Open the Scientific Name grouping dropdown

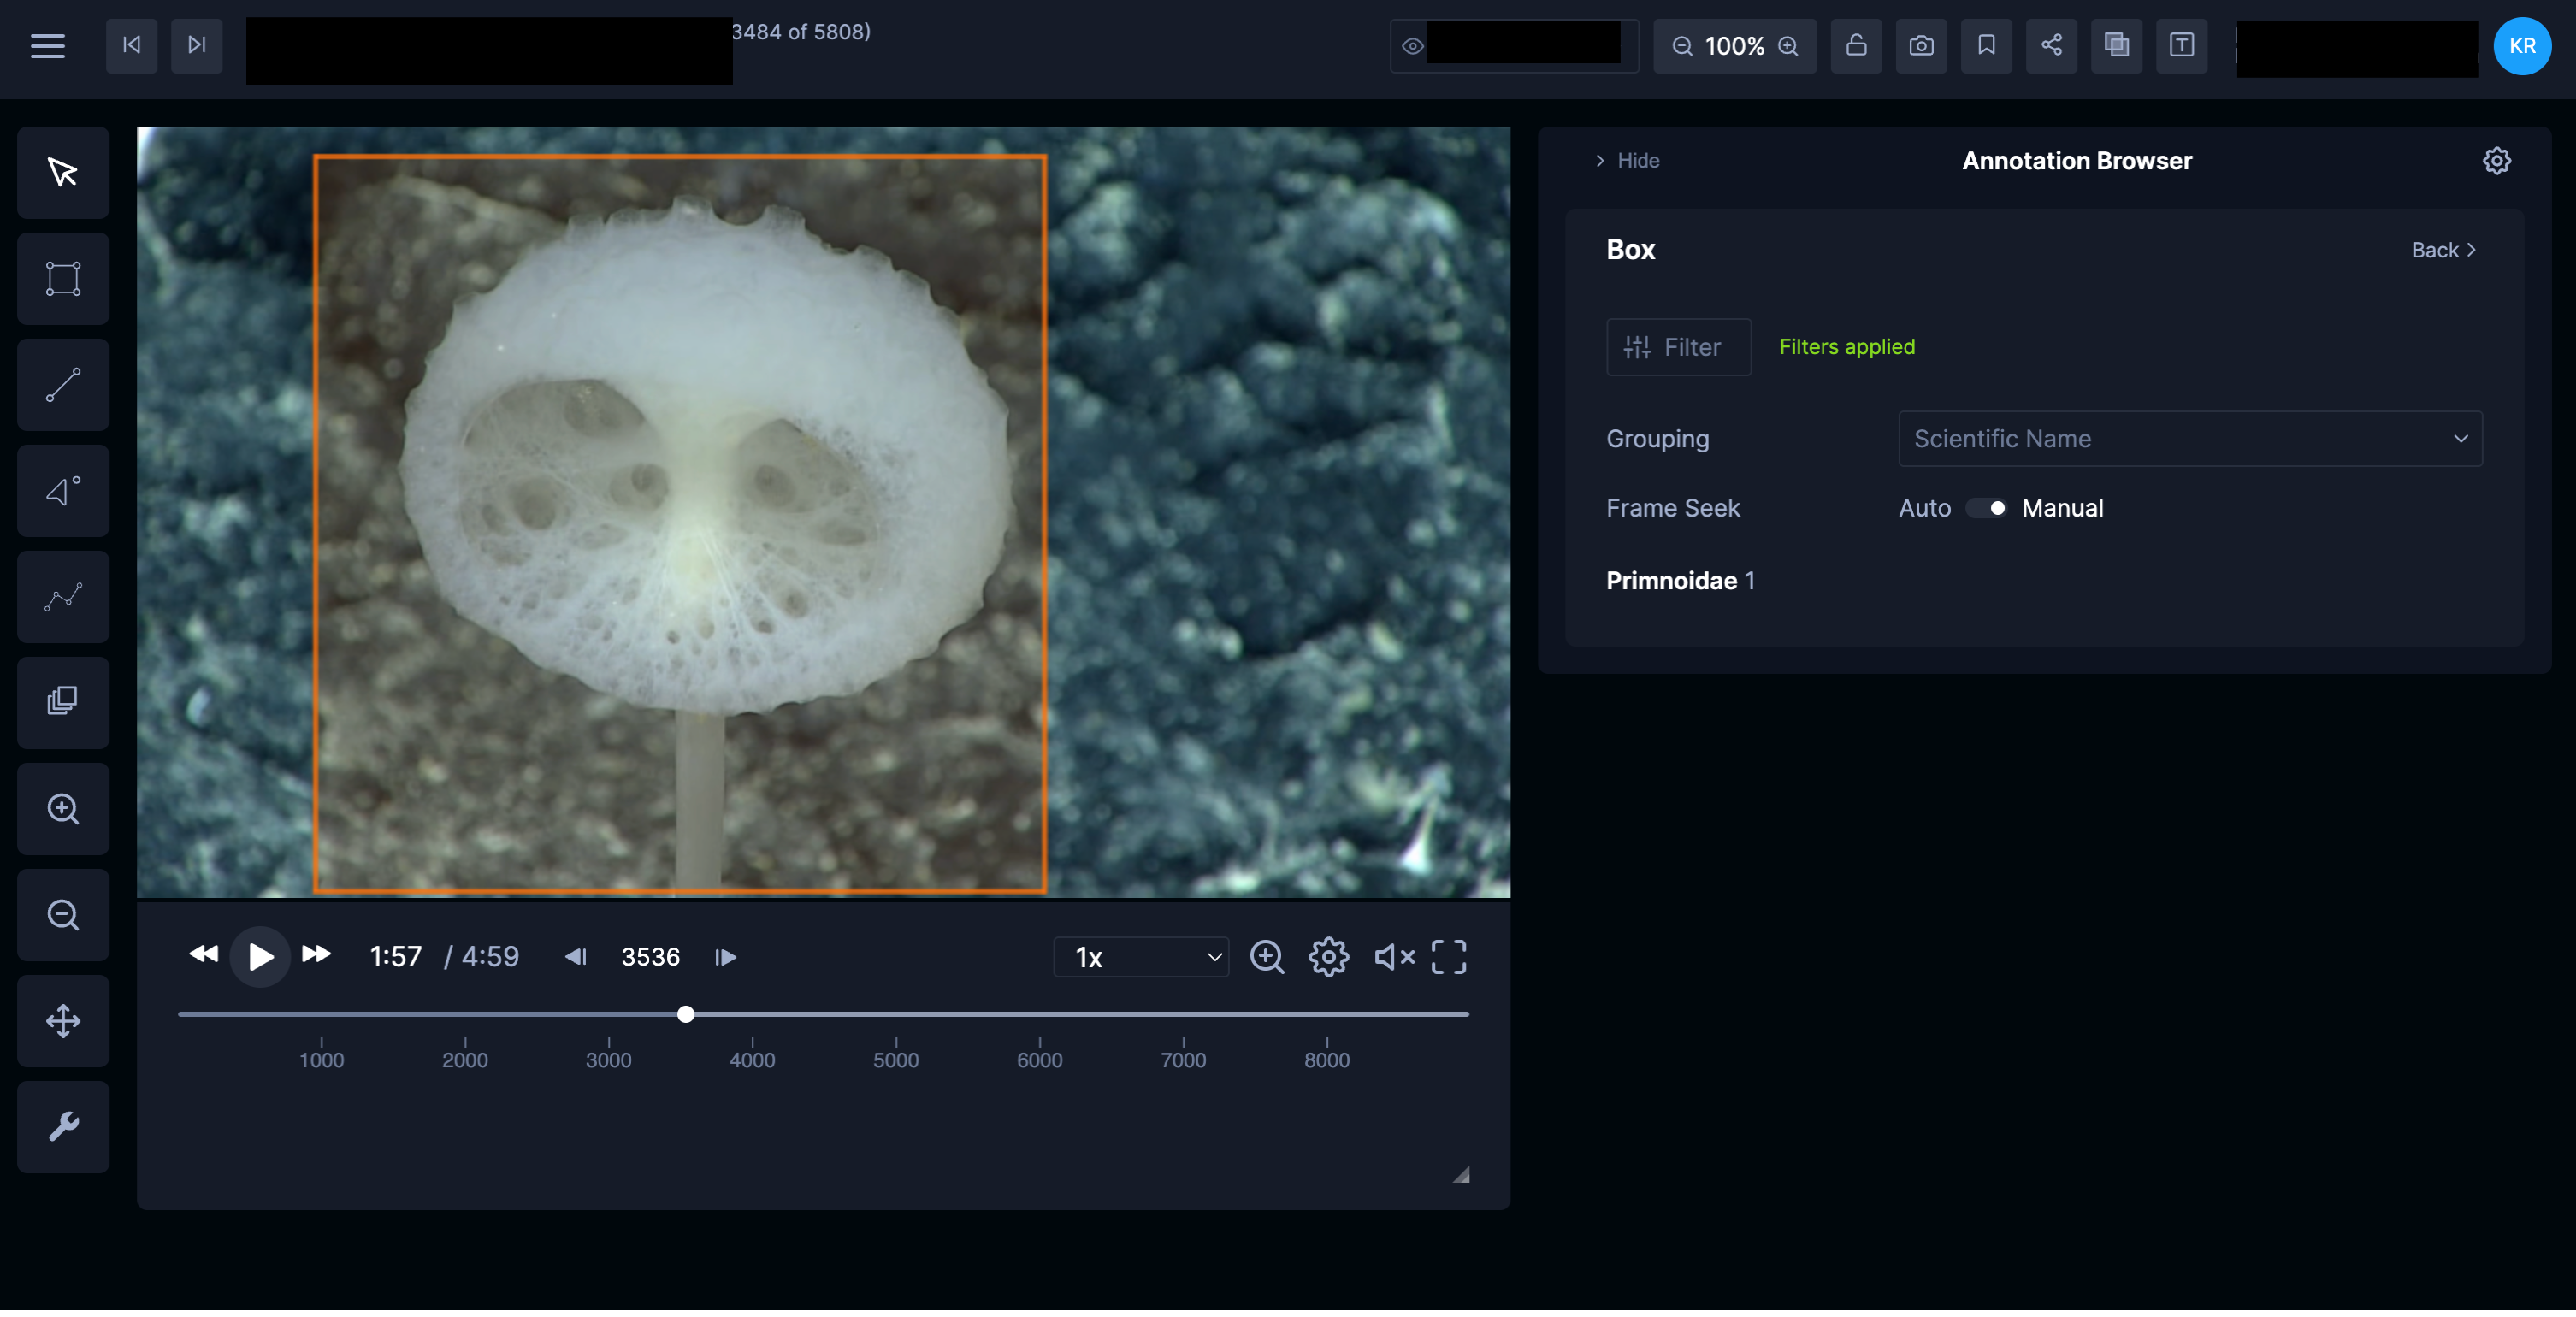[x=2189, y=439]
